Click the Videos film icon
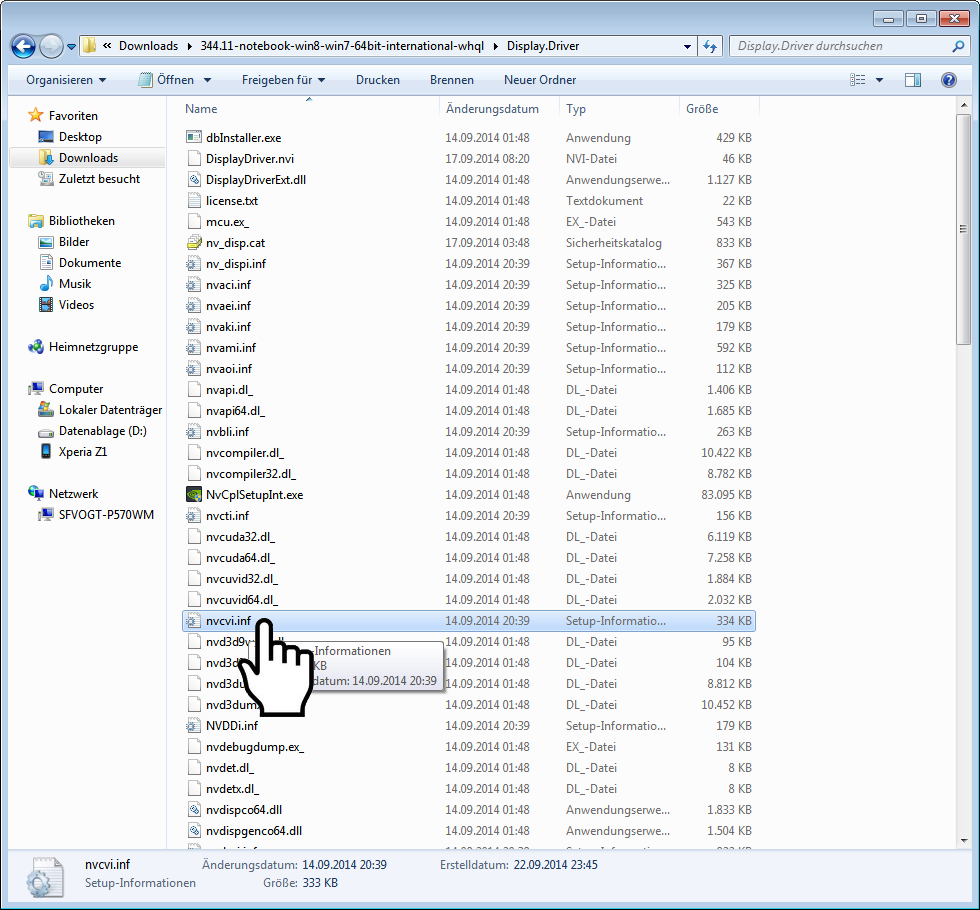The width and height of the screenshot is (980, 910). [46, 304]
